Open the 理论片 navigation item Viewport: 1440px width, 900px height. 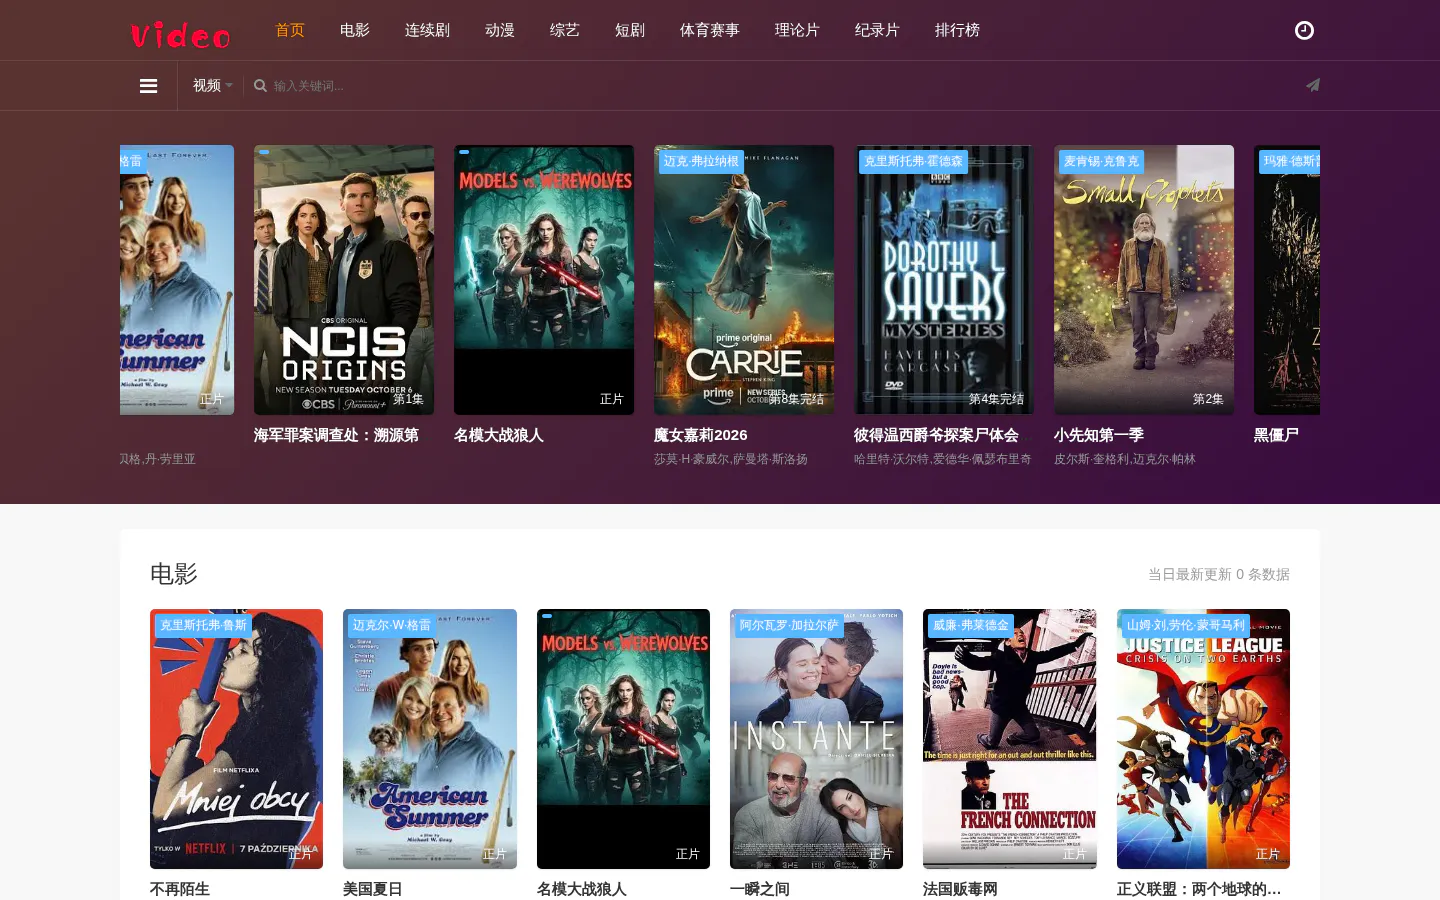797,30
